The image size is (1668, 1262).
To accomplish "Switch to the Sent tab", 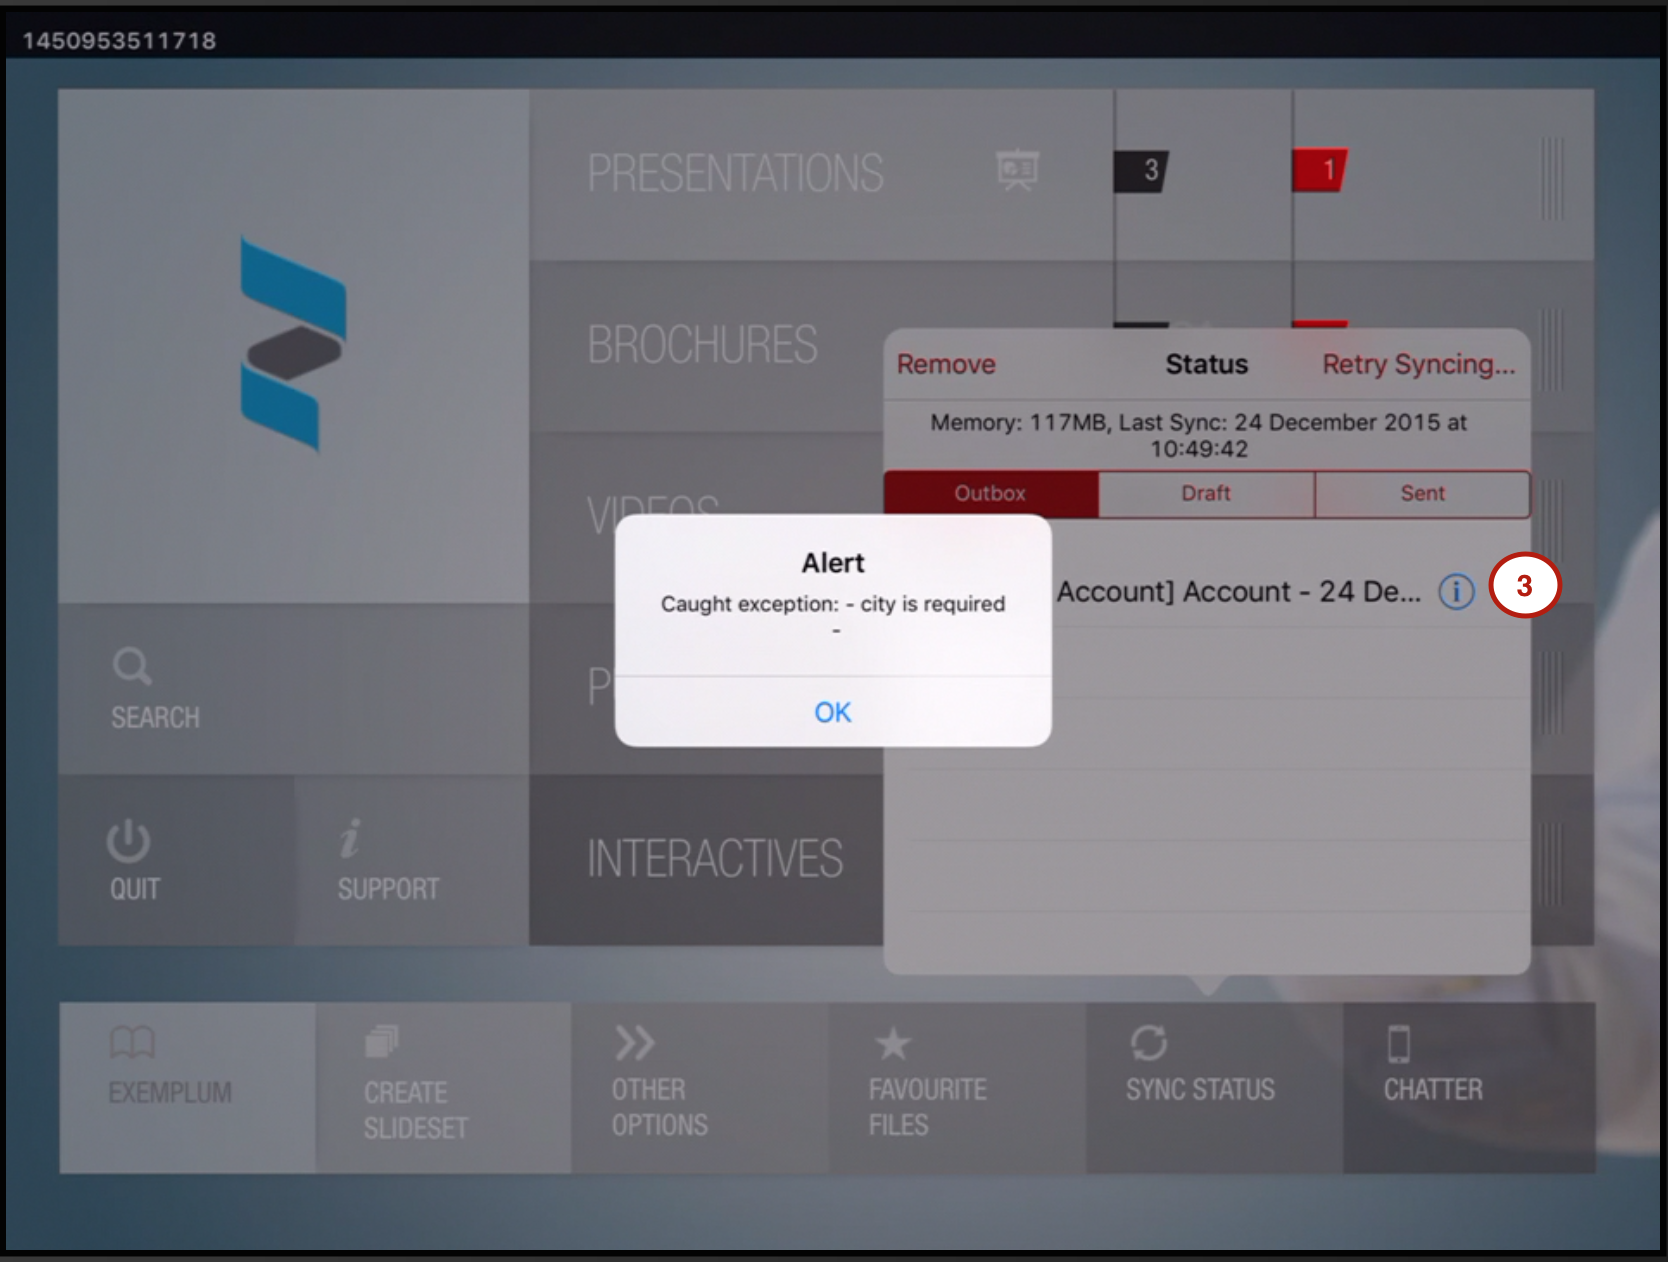I will click(x=1422, y=494).
